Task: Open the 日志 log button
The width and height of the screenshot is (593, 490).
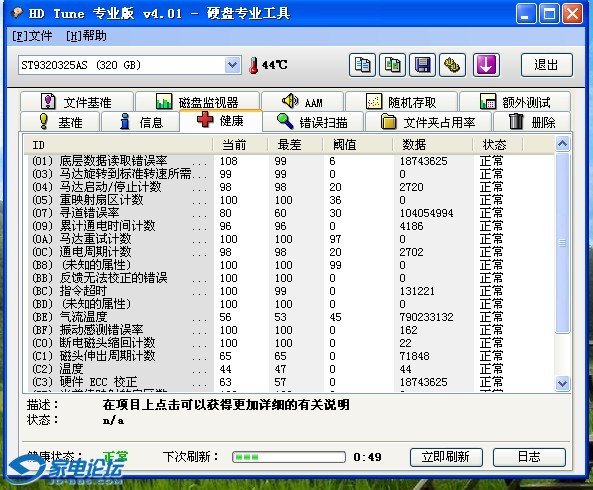Action: (x=529, y=457)
